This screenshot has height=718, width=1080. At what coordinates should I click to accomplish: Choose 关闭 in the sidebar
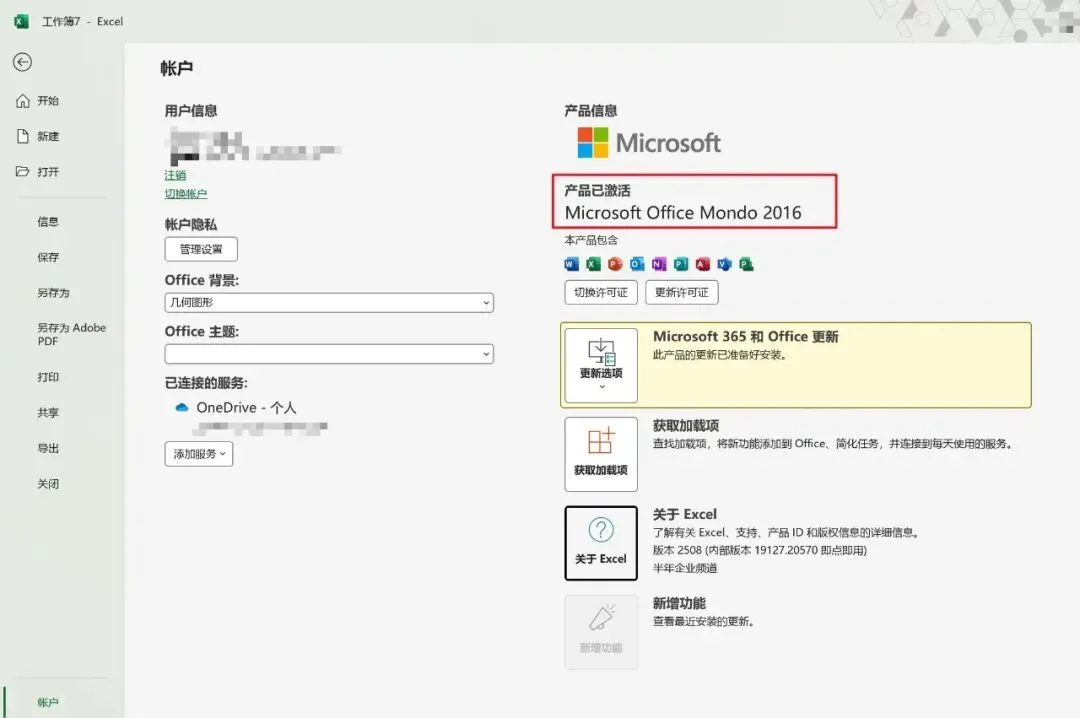tap(48, 484)
